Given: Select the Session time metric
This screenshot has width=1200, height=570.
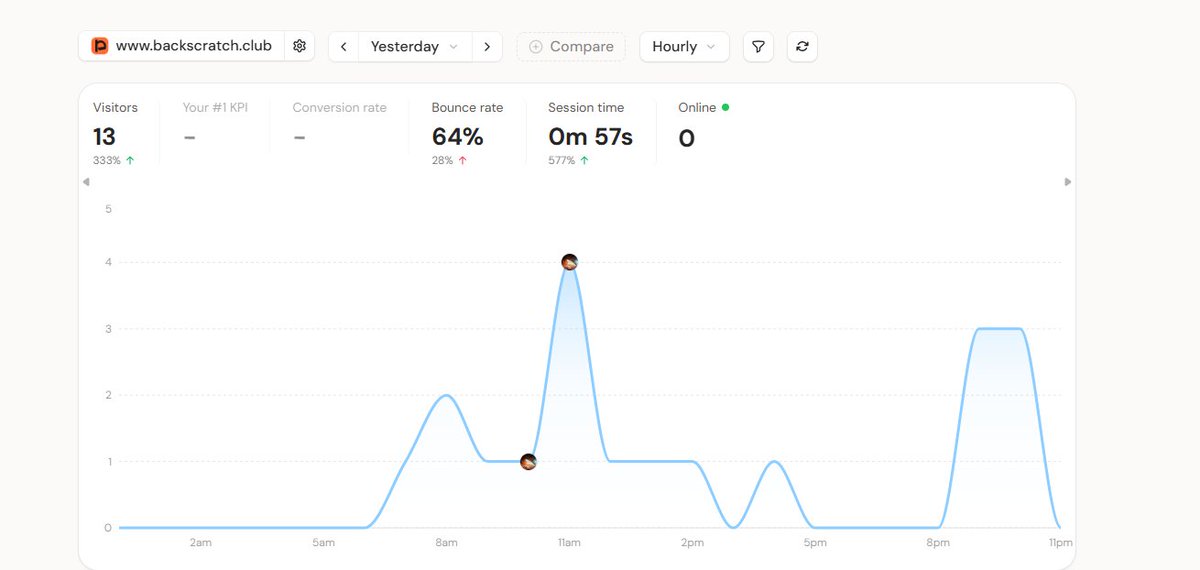Looking at the screenshot, I should tap(586, 107).
